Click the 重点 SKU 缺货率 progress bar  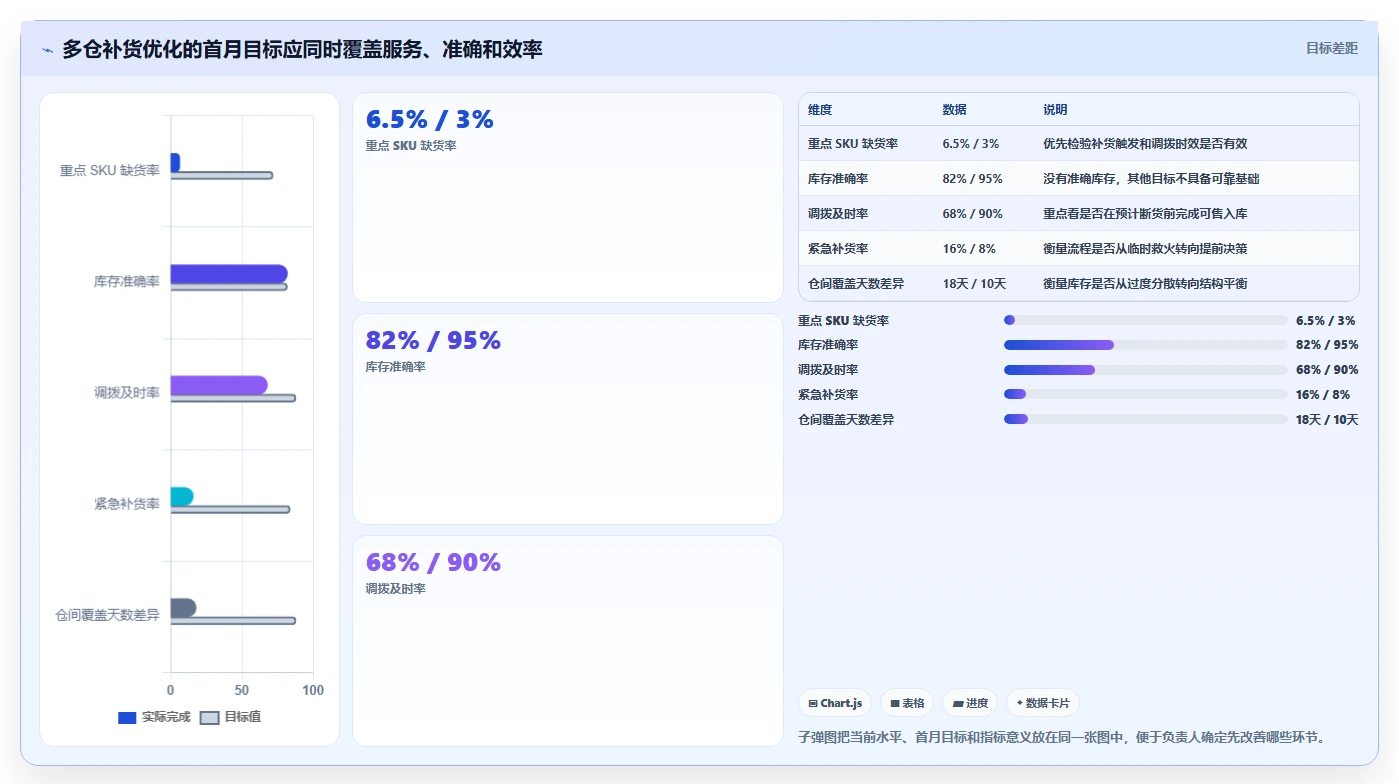(1145, 320)
